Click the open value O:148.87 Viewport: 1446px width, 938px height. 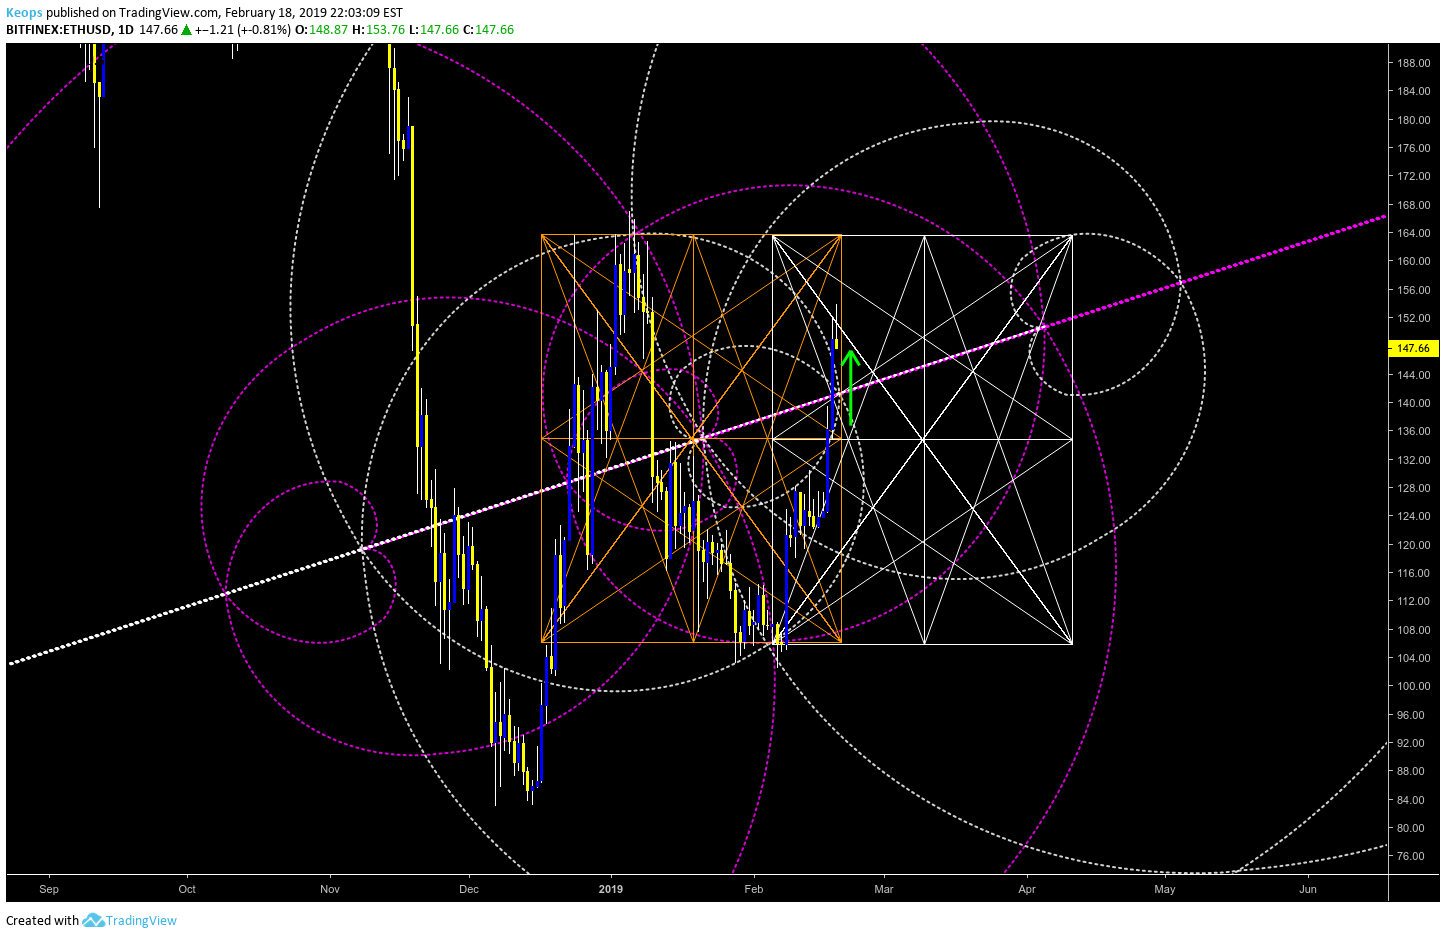click(322, 30)
